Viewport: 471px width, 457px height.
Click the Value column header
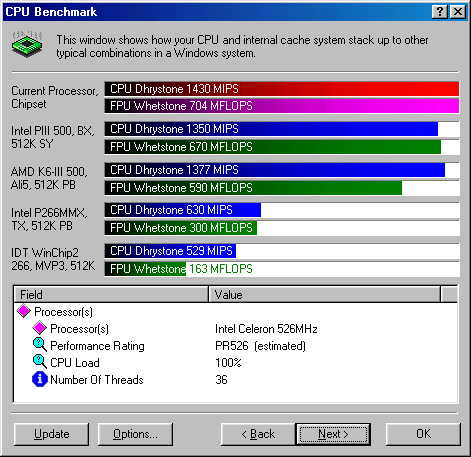324,294
